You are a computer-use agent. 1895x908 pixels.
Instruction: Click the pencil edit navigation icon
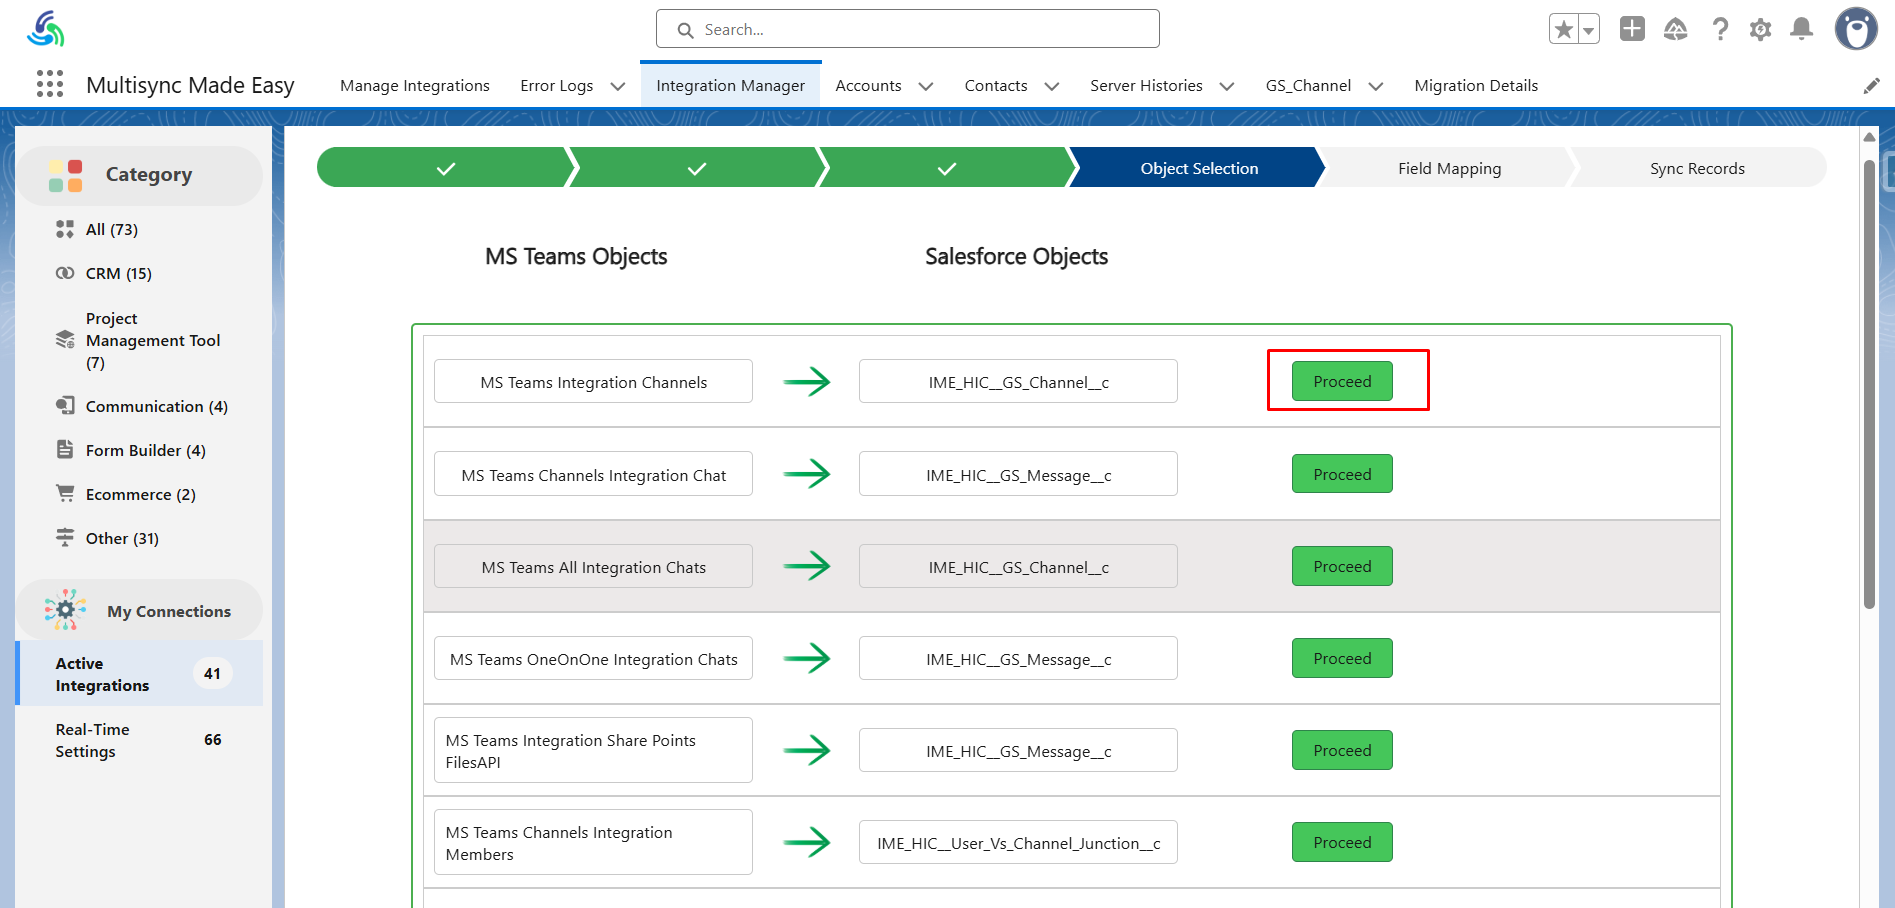1871,86
